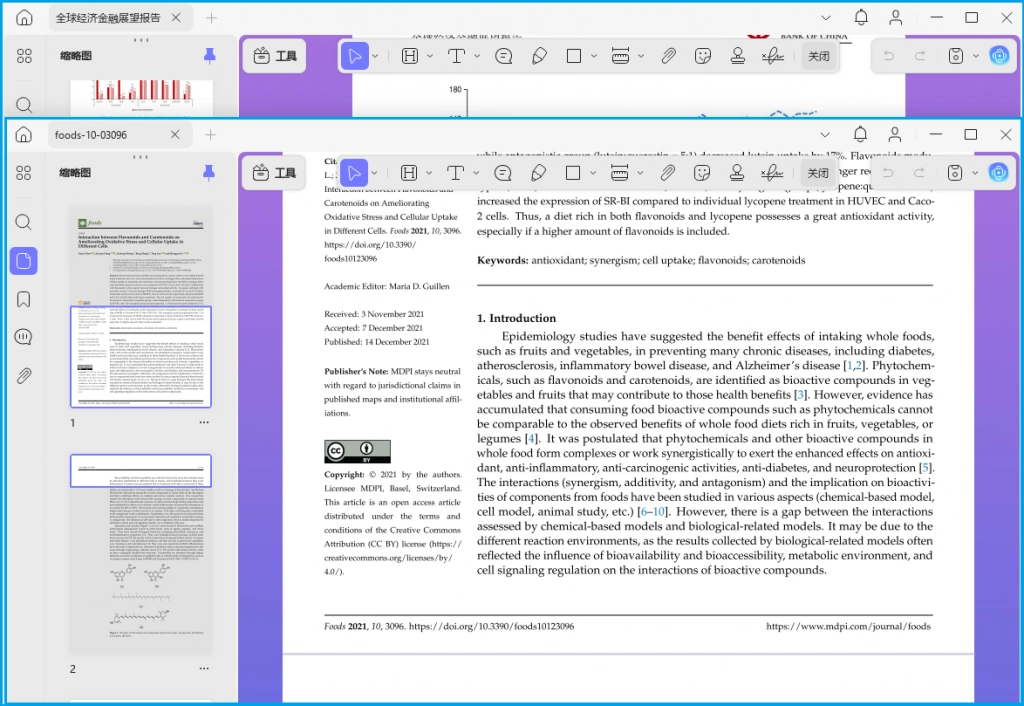Select the page 2 thumbnail

tap(140, 554)
